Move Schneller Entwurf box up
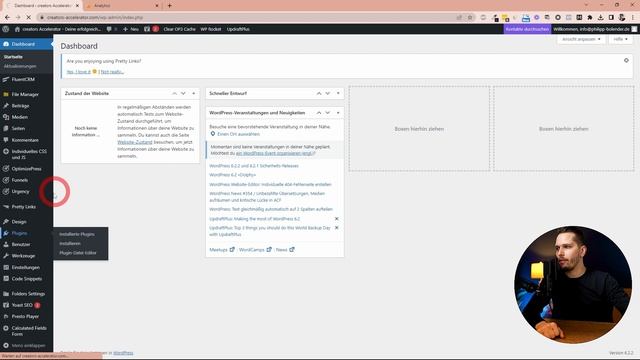 point(319,93)
